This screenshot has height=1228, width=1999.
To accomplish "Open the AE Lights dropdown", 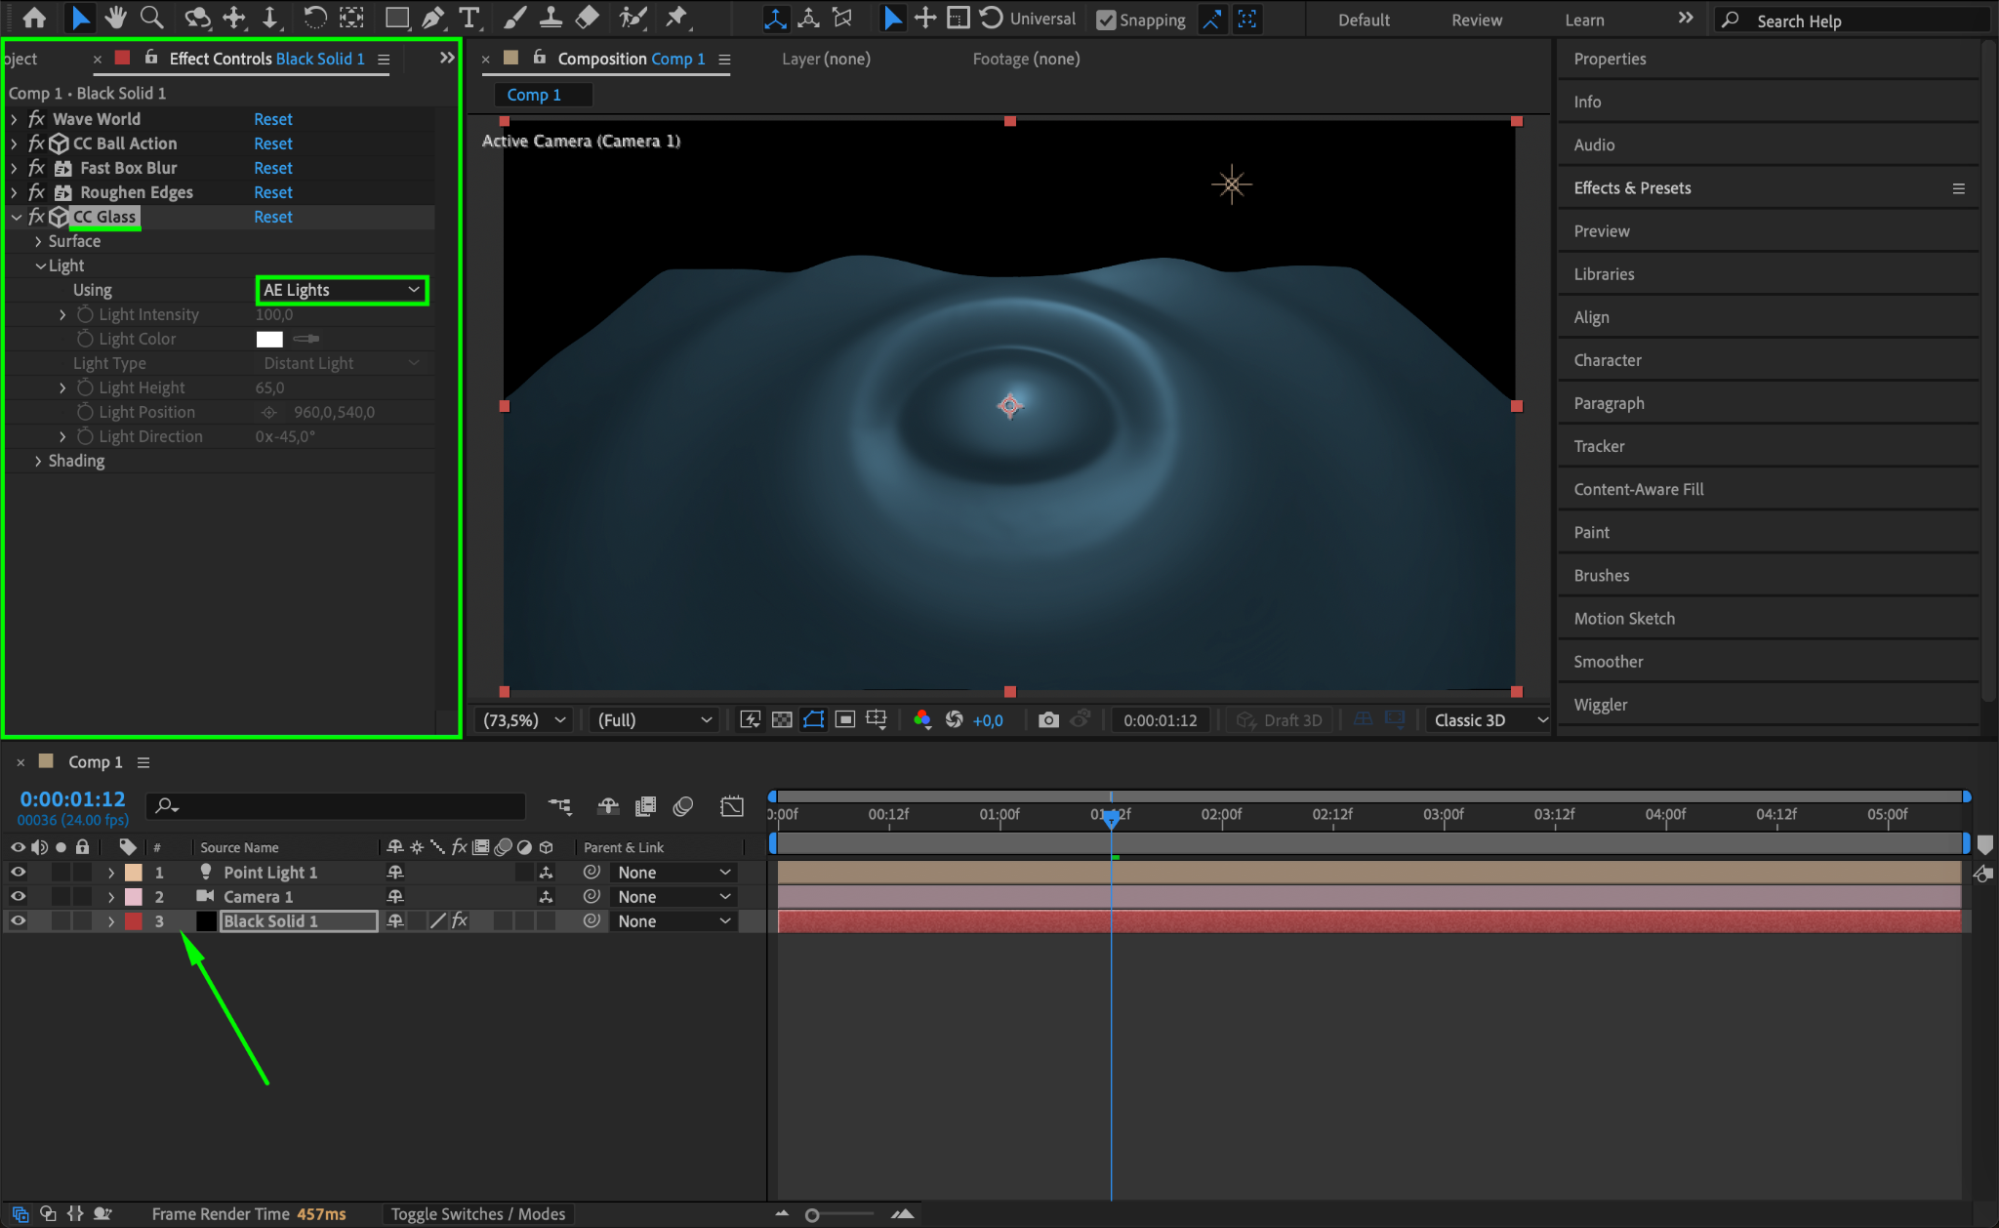I will 342,290.
